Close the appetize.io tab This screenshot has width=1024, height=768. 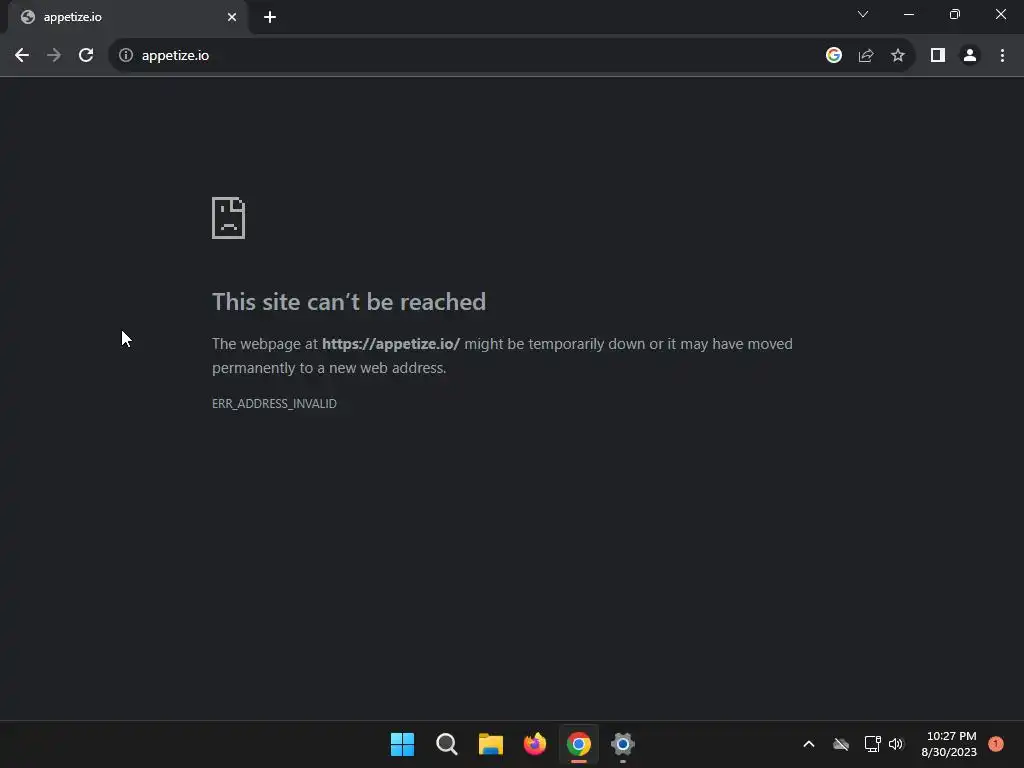232,17
